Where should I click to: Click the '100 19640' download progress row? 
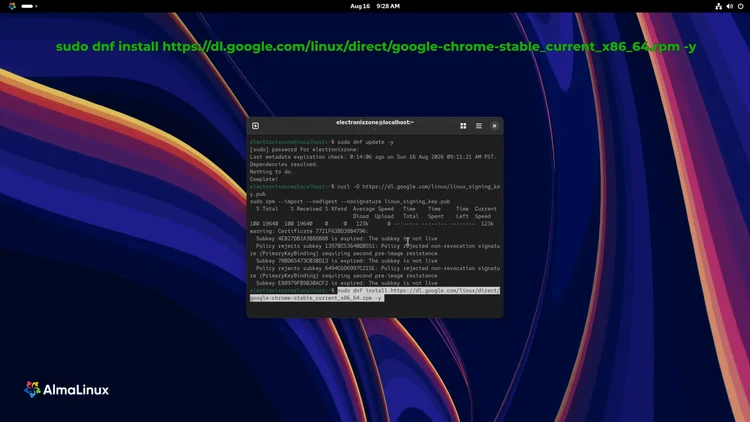372,224
